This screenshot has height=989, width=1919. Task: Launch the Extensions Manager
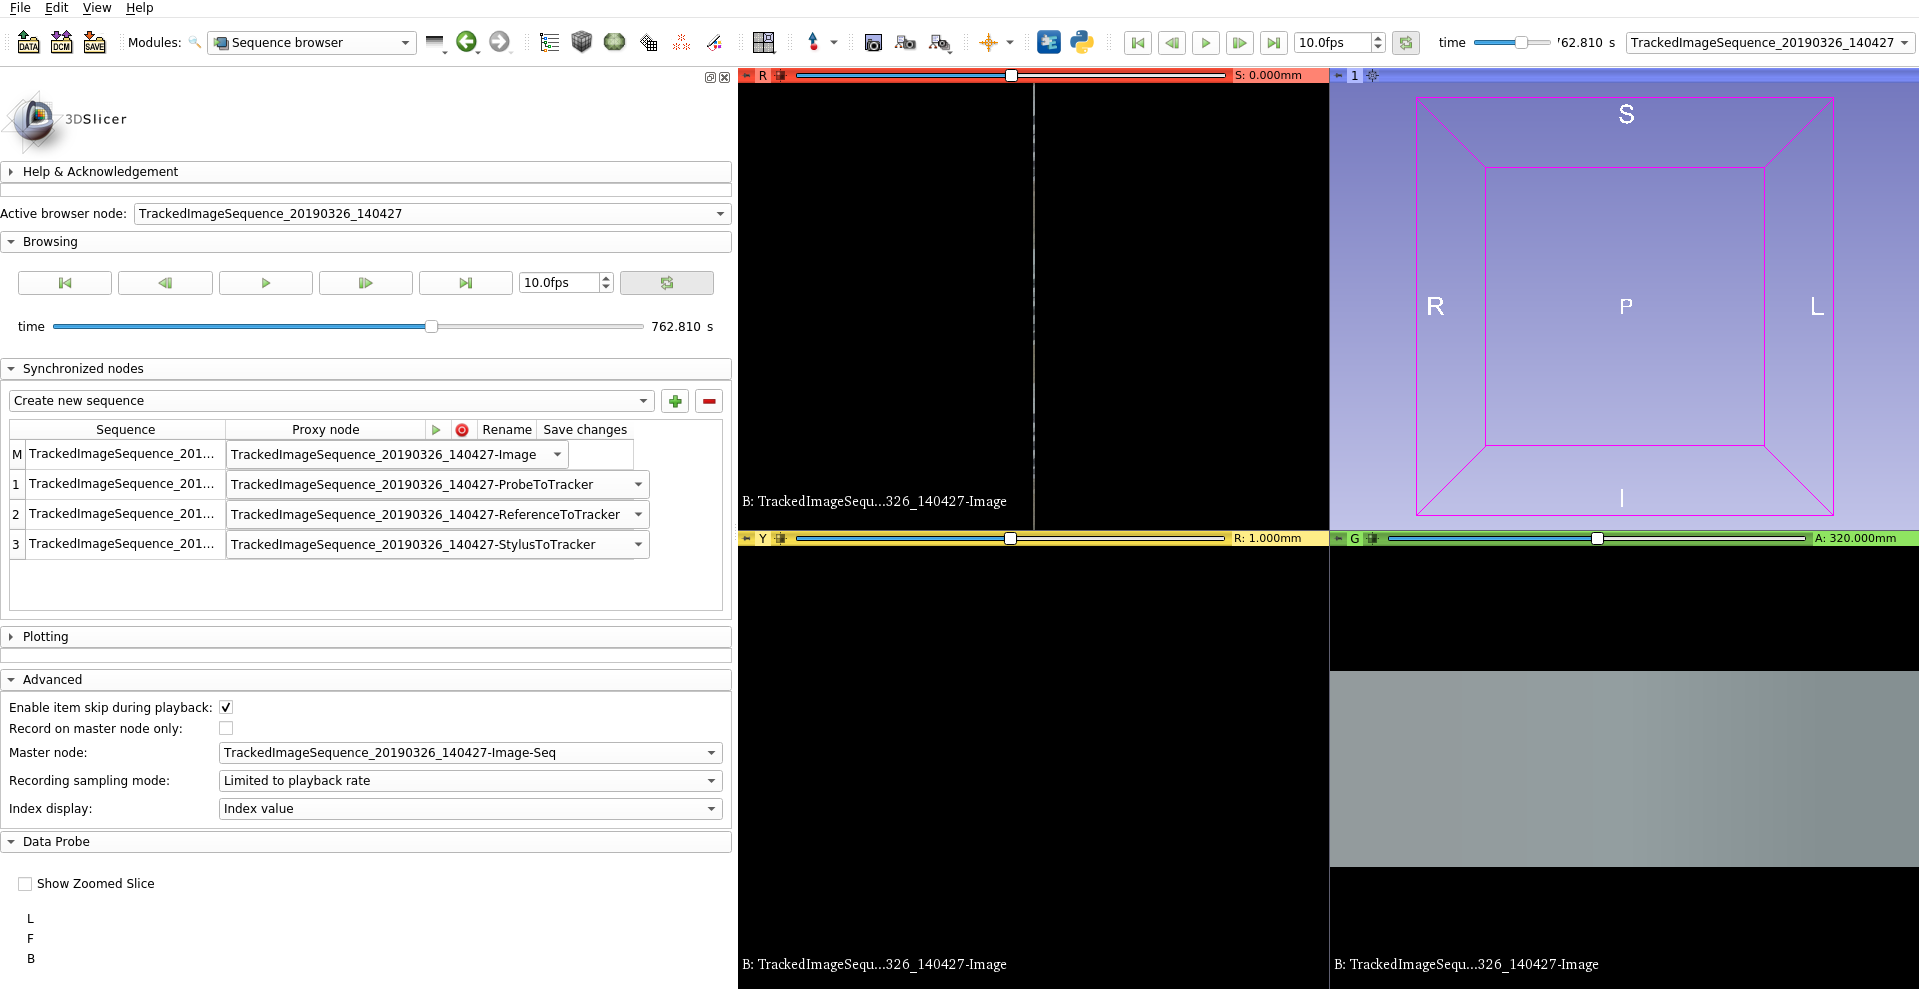point(1048,42)
